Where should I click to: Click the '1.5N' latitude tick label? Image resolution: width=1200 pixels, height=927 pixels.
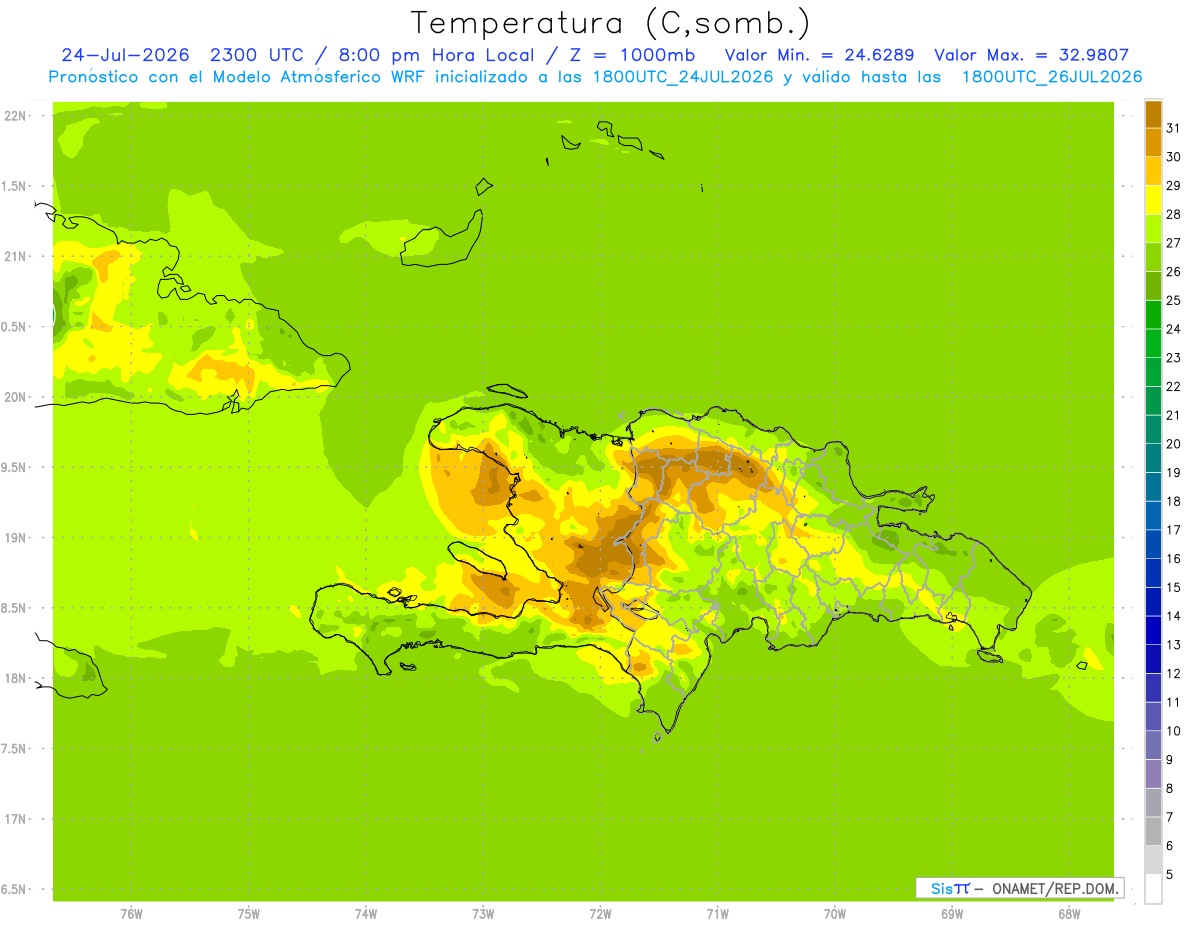pos(15,186)
